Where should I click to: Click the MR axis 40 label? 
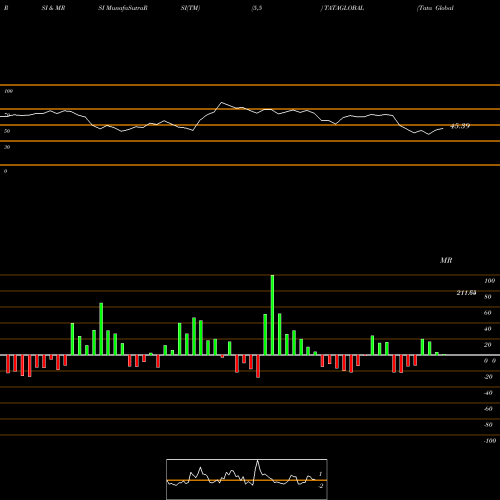tap(488, 329)
